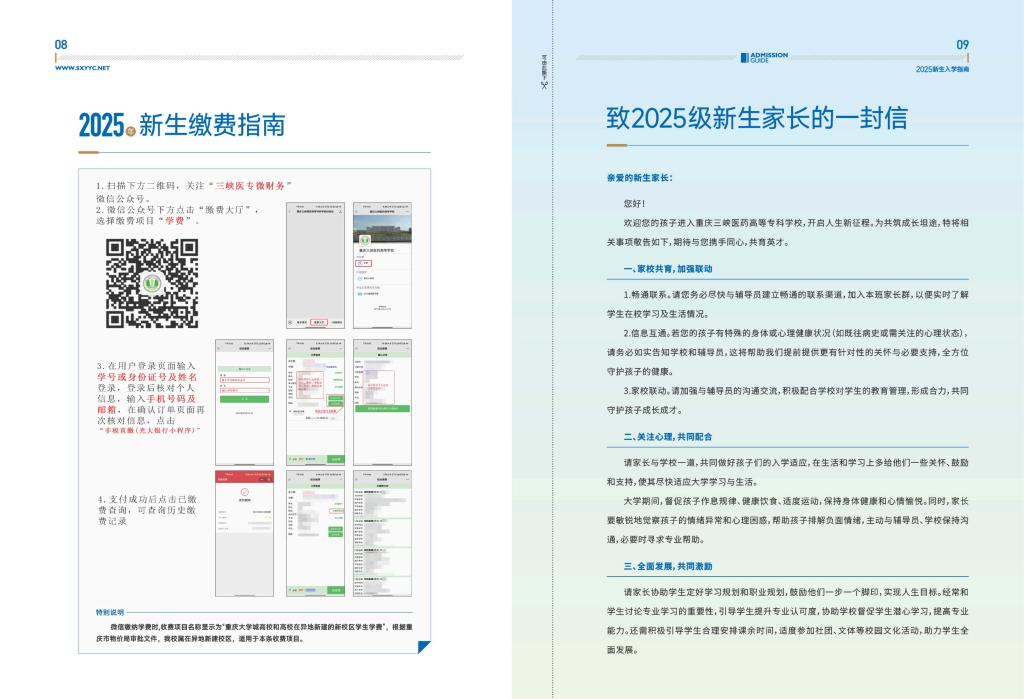Click the sentence starting "欢迎您的孩子进入重庆三峡医药"

(788, 233)
